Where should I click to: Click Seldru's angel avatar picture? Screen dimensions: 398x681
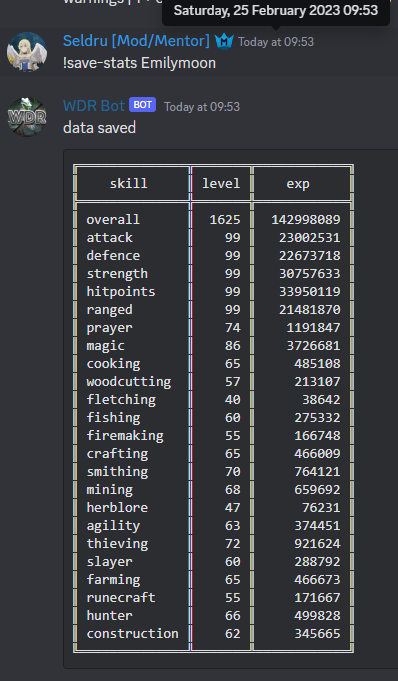click(x=27, y=52)
